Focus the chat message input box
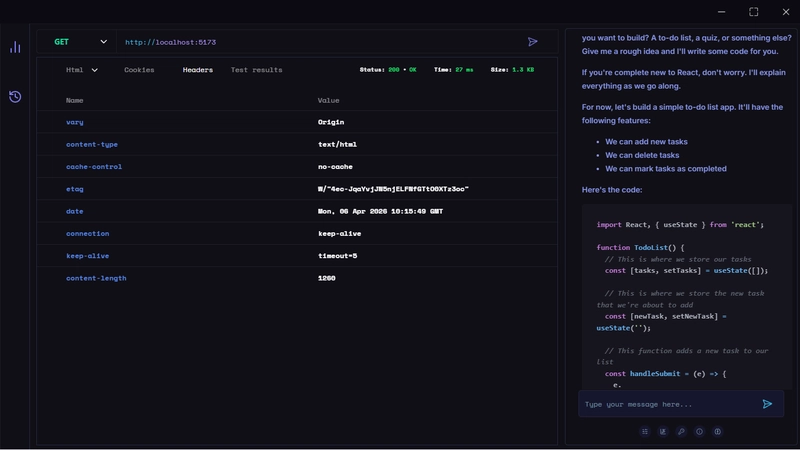800x450 pixels. [x=668, y=404]
